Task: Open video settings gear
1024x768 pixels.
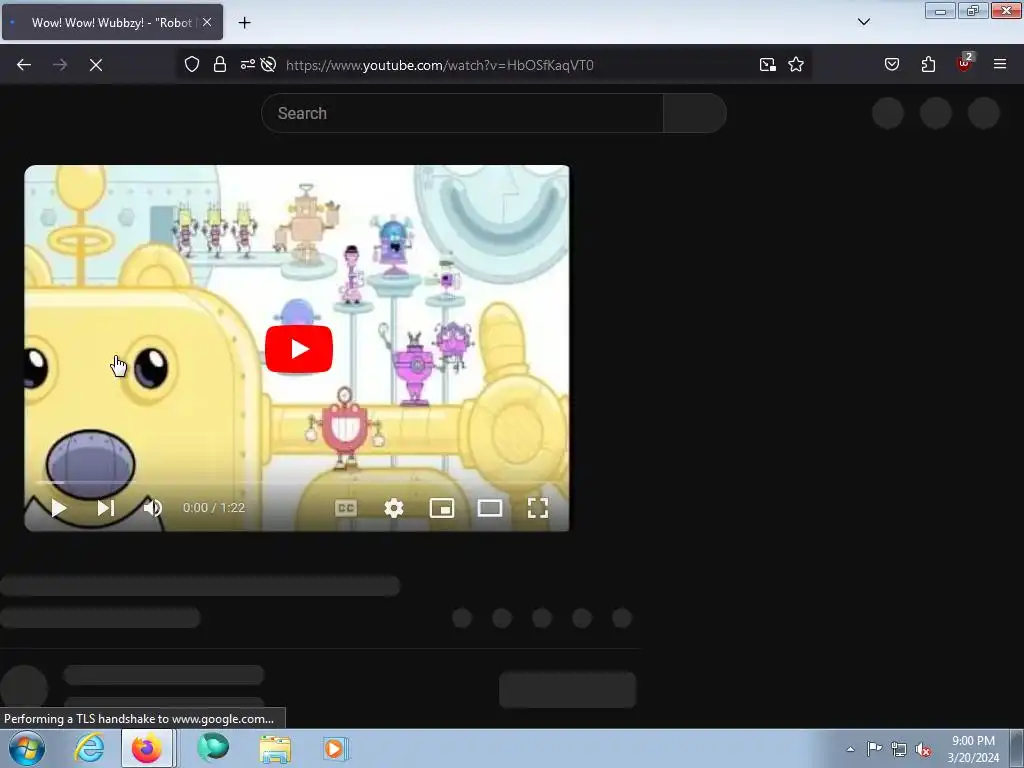Action: (394, 508)
